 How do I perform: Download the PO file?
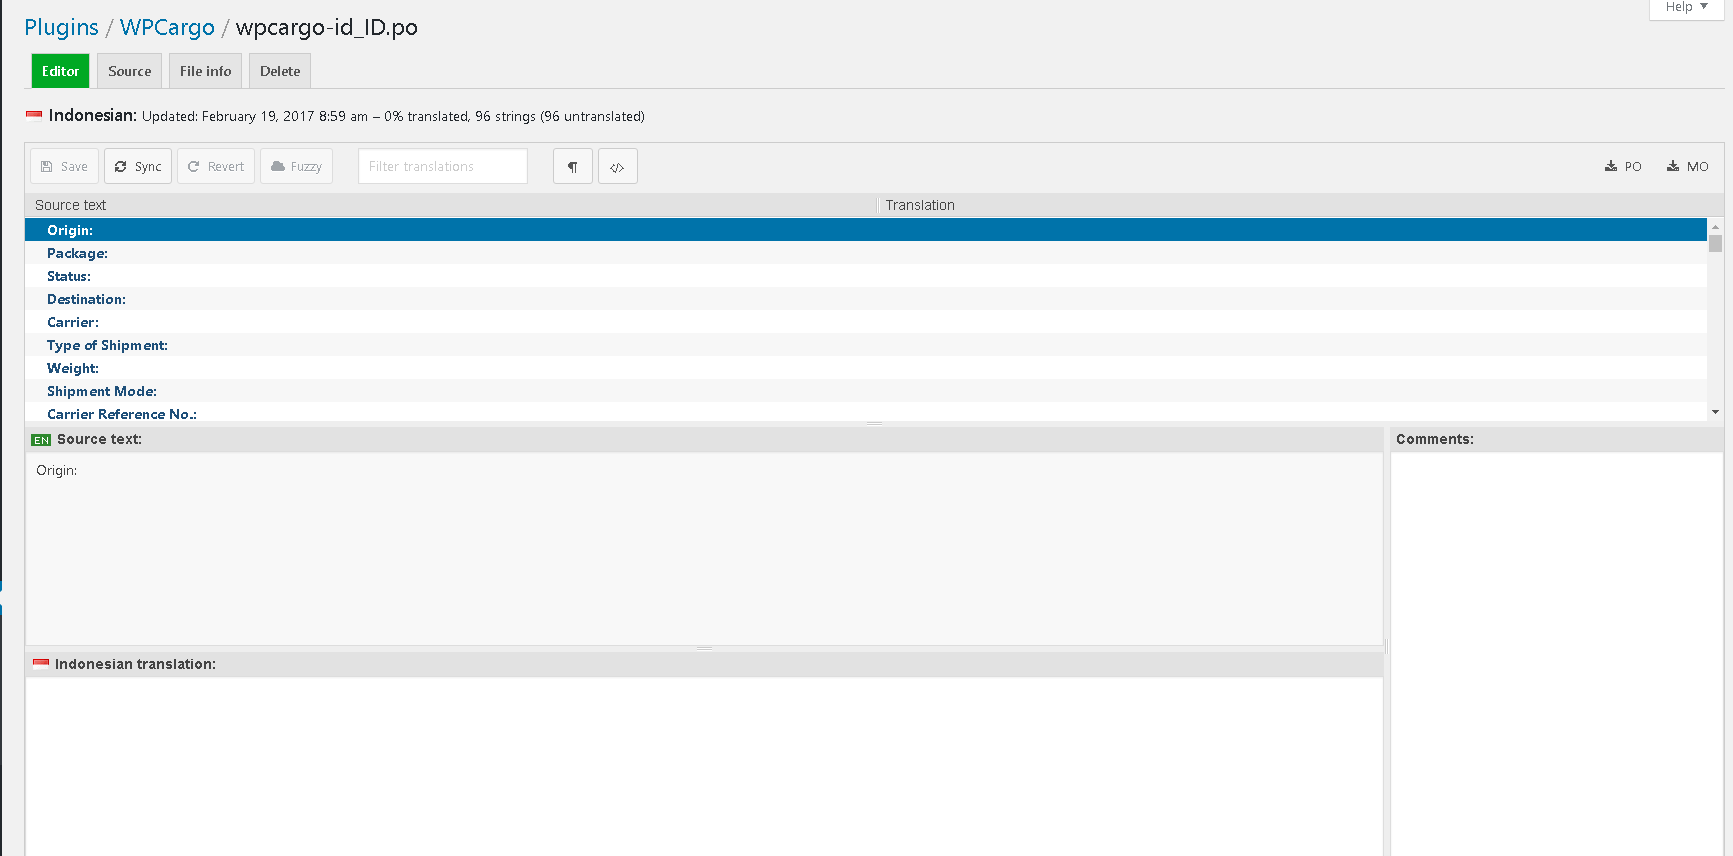click(x=1623, y=166)
